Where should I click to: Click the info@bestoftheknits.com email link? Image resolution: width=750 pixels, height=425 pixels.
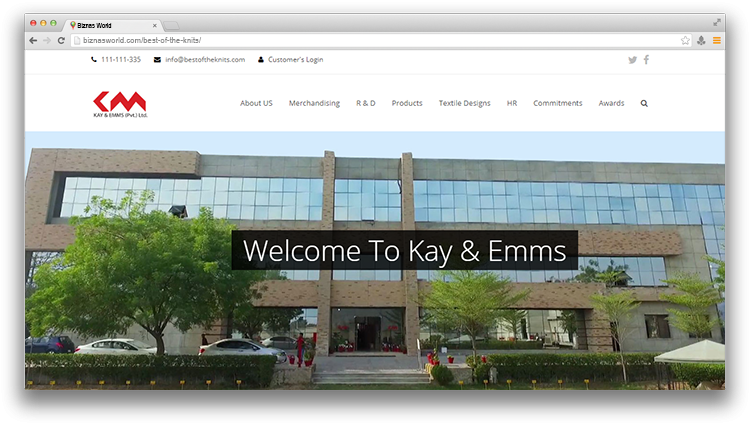[x=204, y=60]
